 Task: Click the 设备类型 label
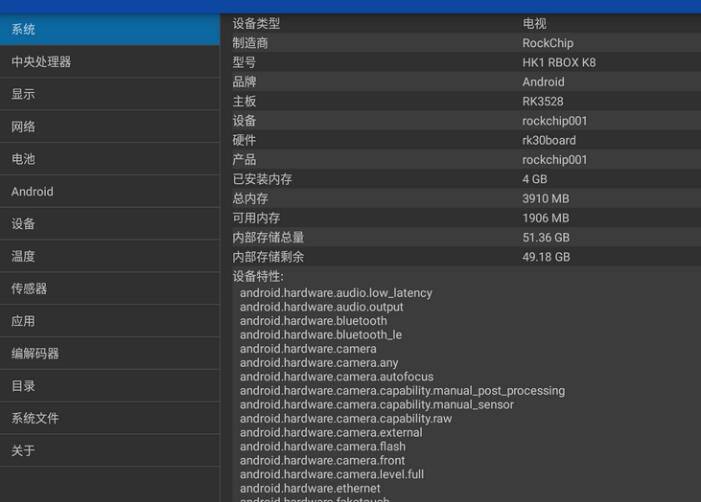pos(256,23)
